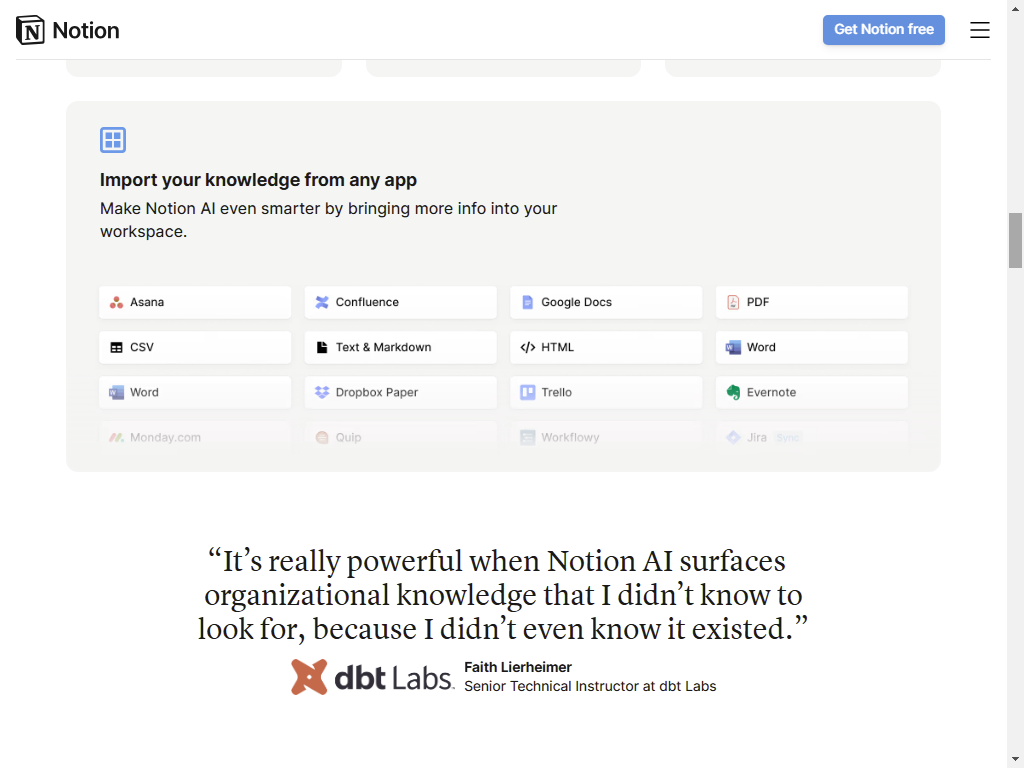Select the Text & Markdown label

383,347
